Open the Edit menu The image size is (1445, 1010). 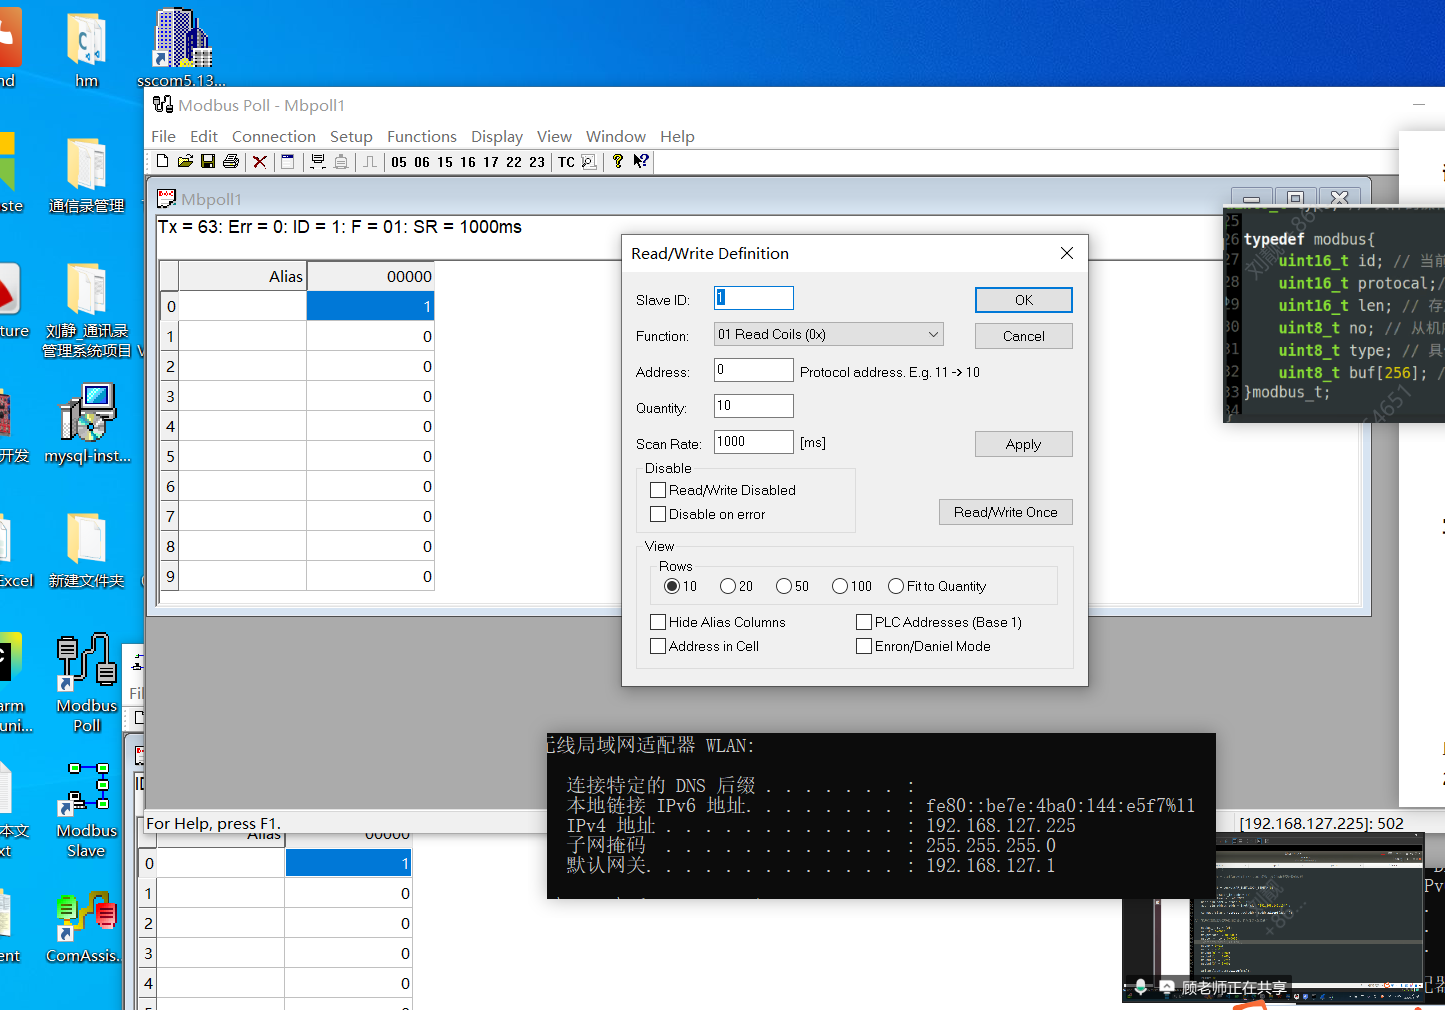[204, 136]
